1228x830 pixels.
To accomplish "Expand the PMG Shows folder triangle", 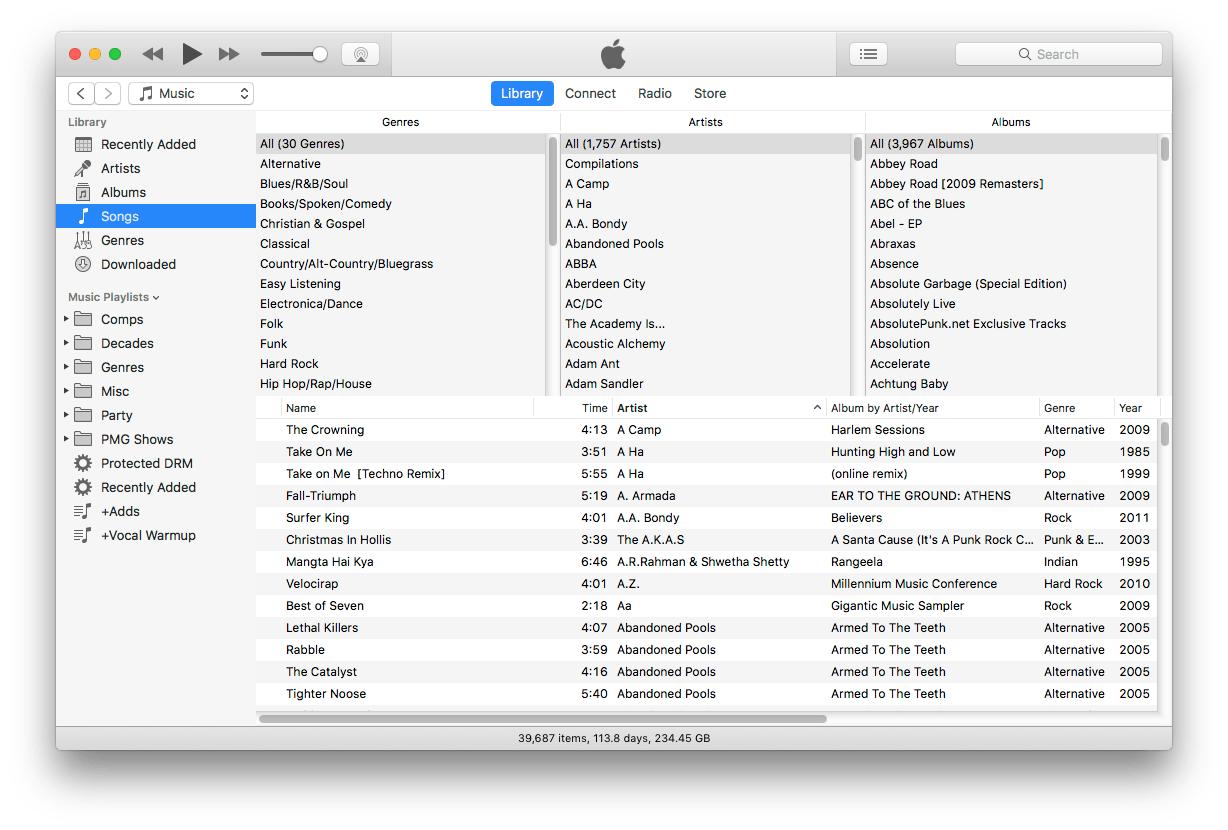I will (x=66, y=439).
